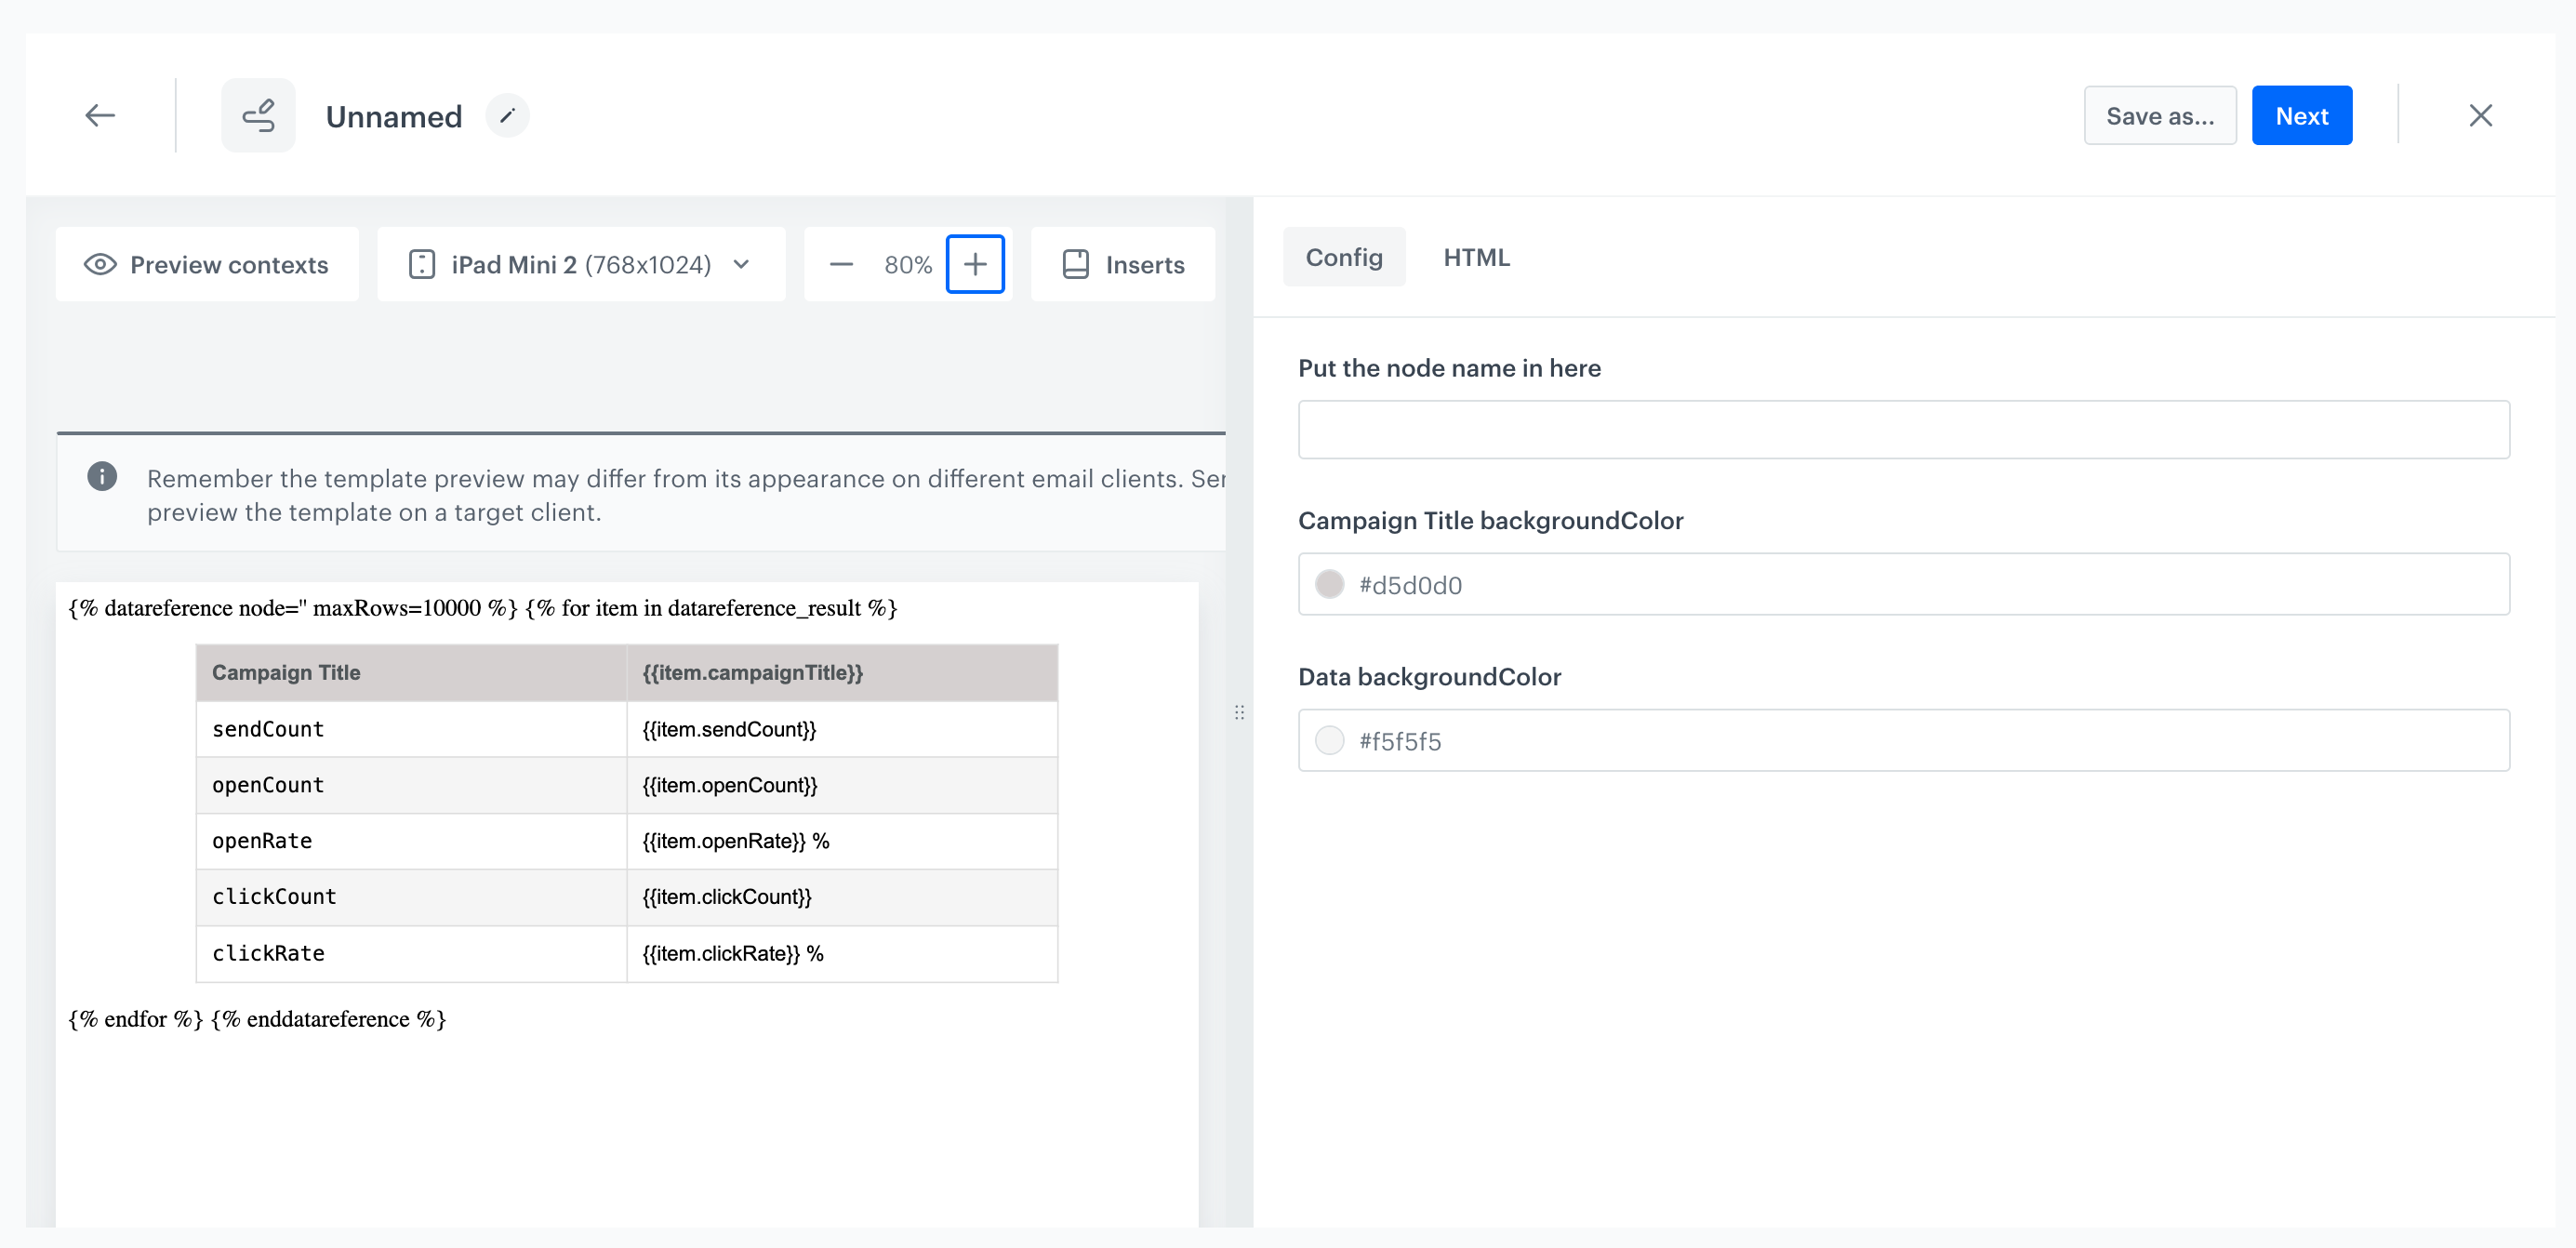Switch to the HTML tab

[x=1476, y=257]
